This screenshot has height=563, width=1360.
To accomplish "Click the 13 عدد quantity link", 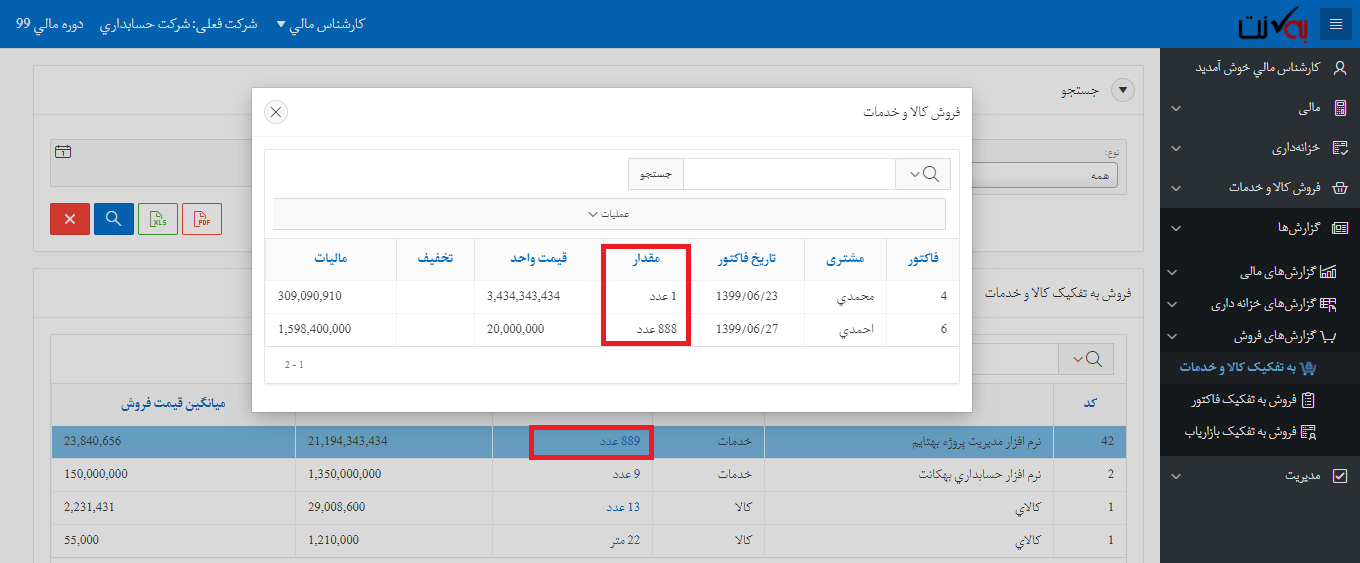I will pyautogui.click(x=623, y=508).
